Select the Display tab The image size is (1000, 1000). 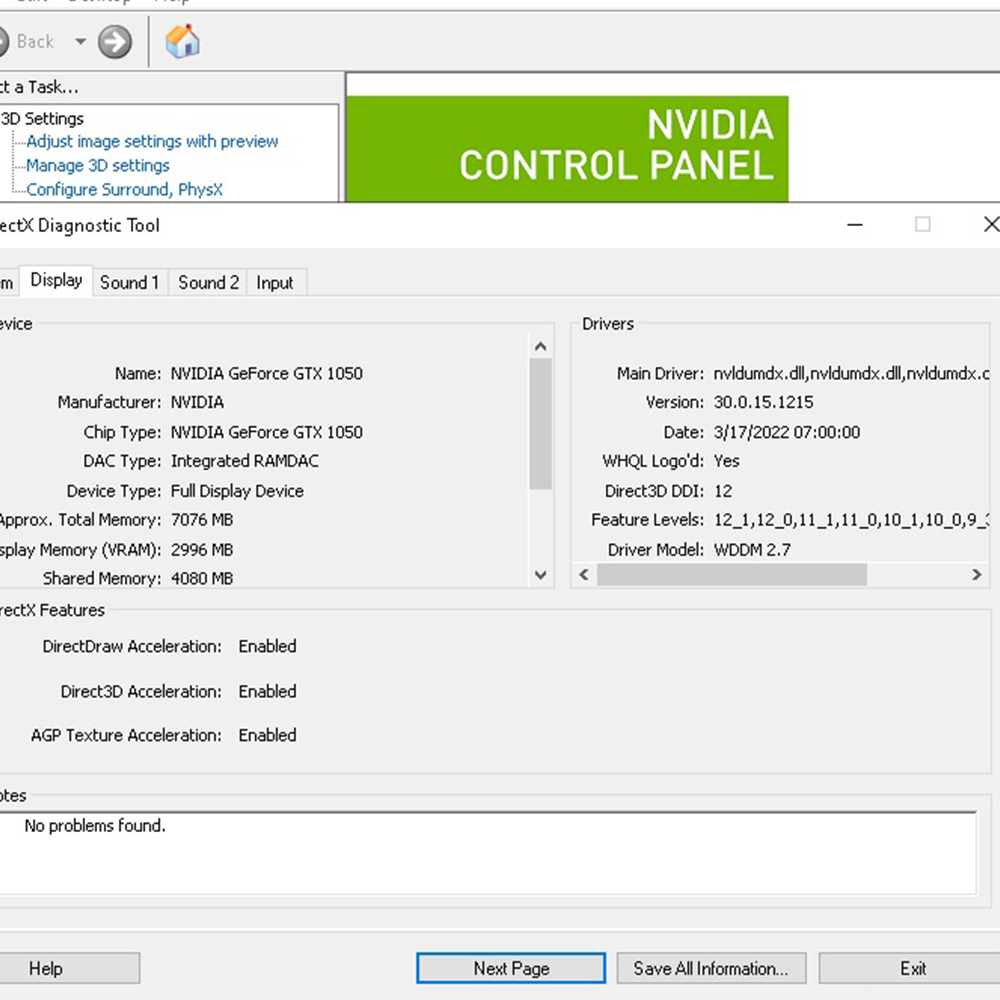pyautogui.click(x=56, y=281)
